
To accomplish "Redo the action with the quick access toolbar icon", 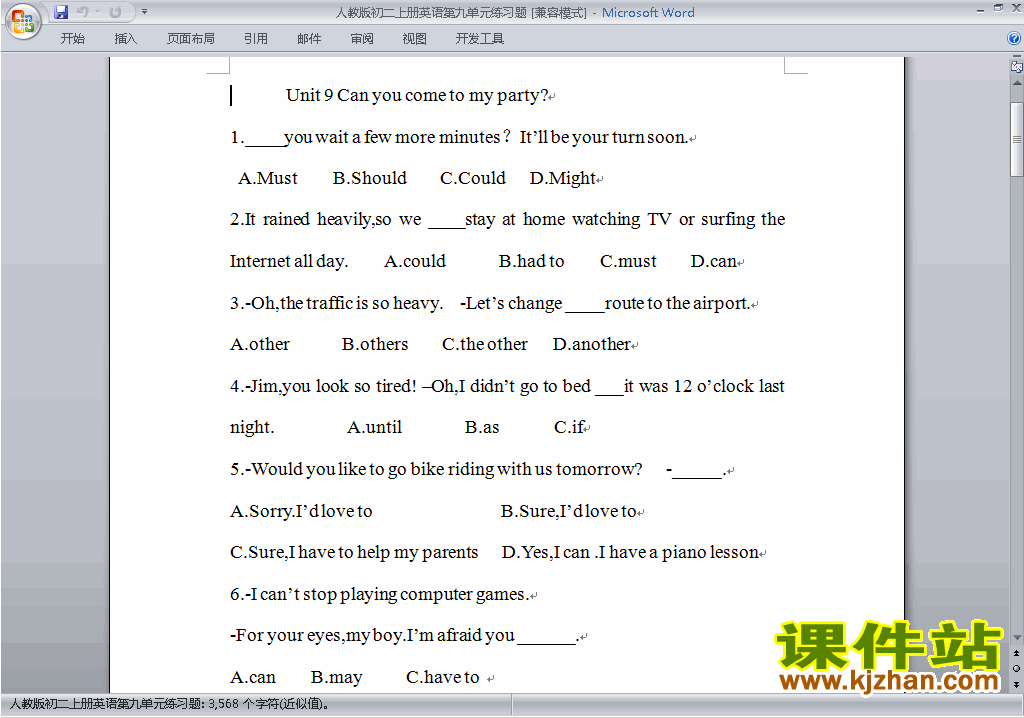I will [x=115, y=12].
